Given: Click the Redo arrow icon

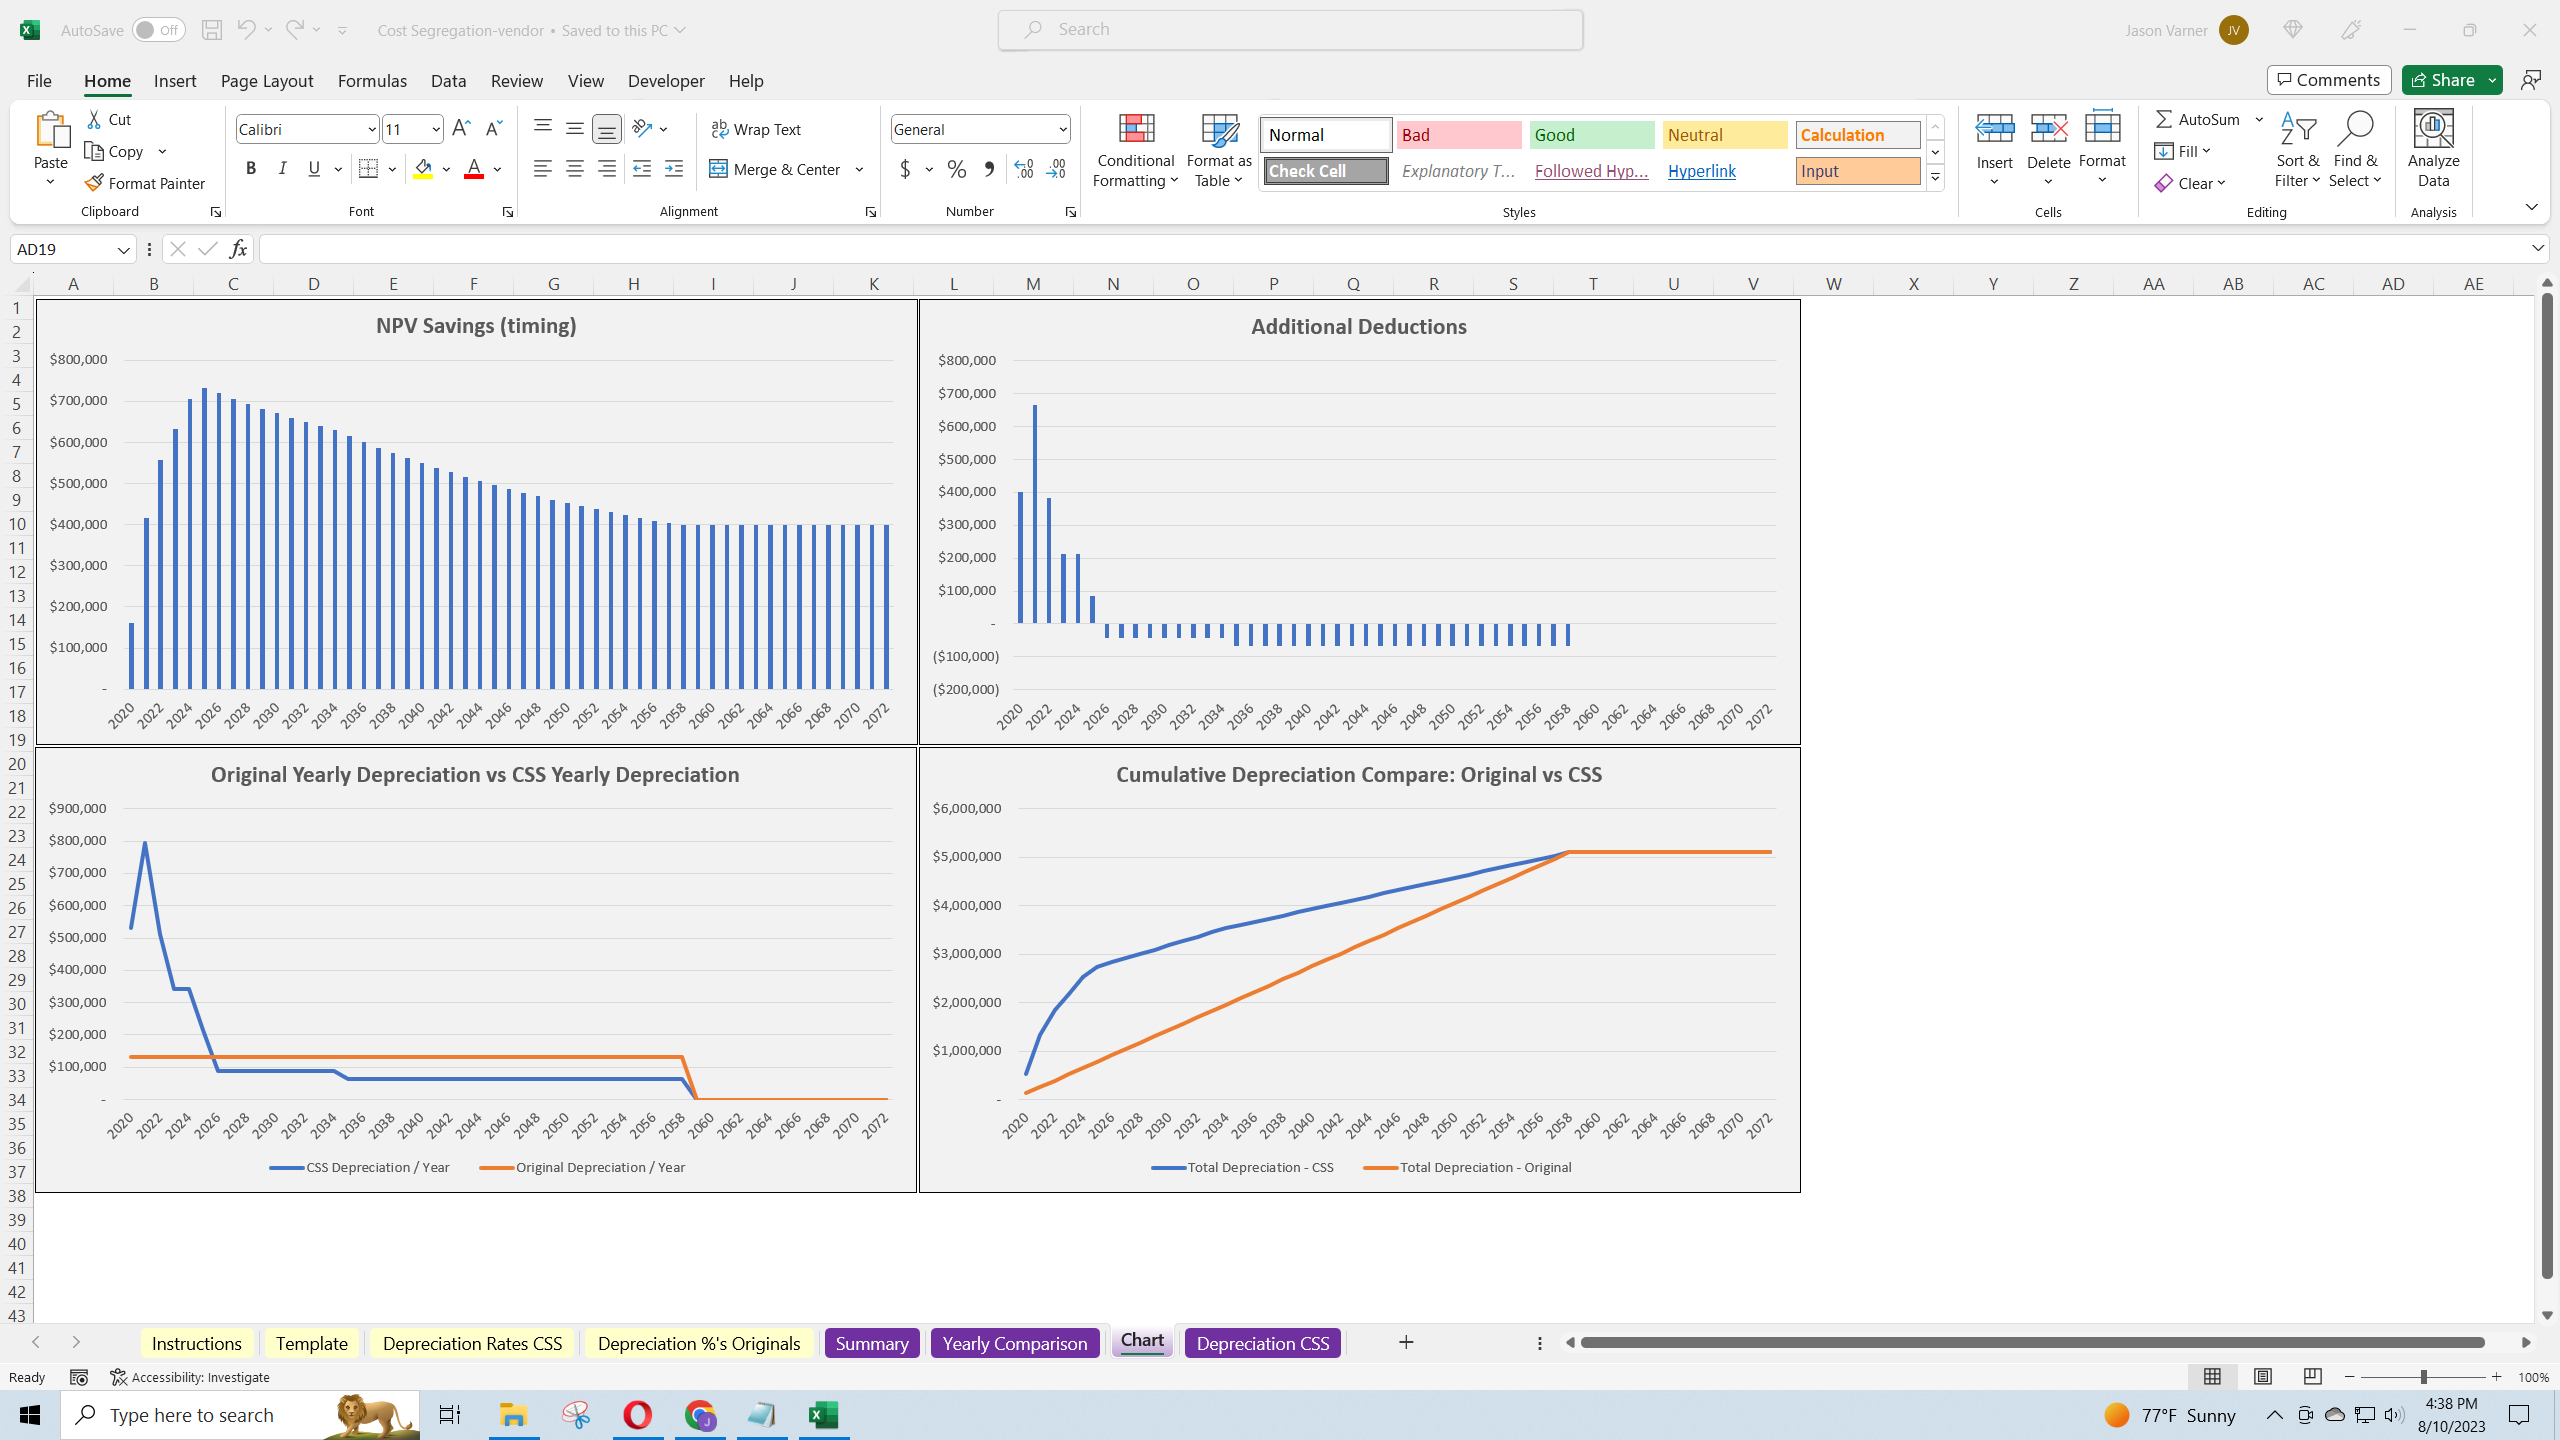Looking at the screenshot, I should click(x=294, y=30).
